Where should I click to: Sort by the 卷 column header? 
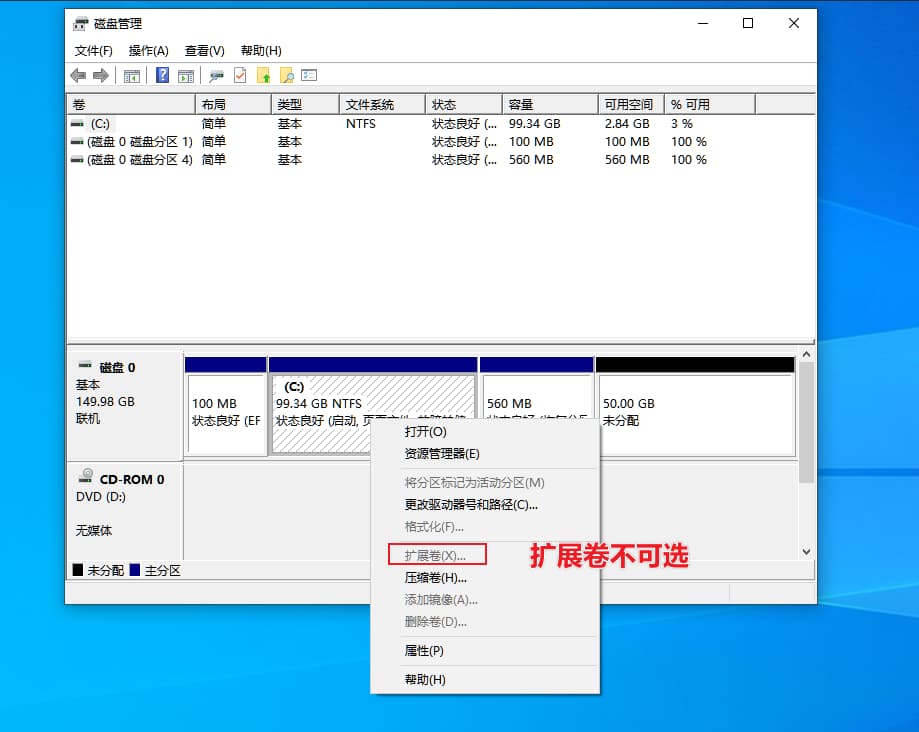click(131, 104)
